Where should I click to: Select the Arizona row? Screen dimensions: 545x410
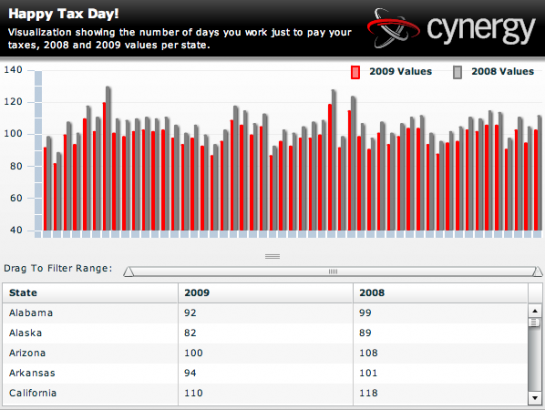point(266,353)
